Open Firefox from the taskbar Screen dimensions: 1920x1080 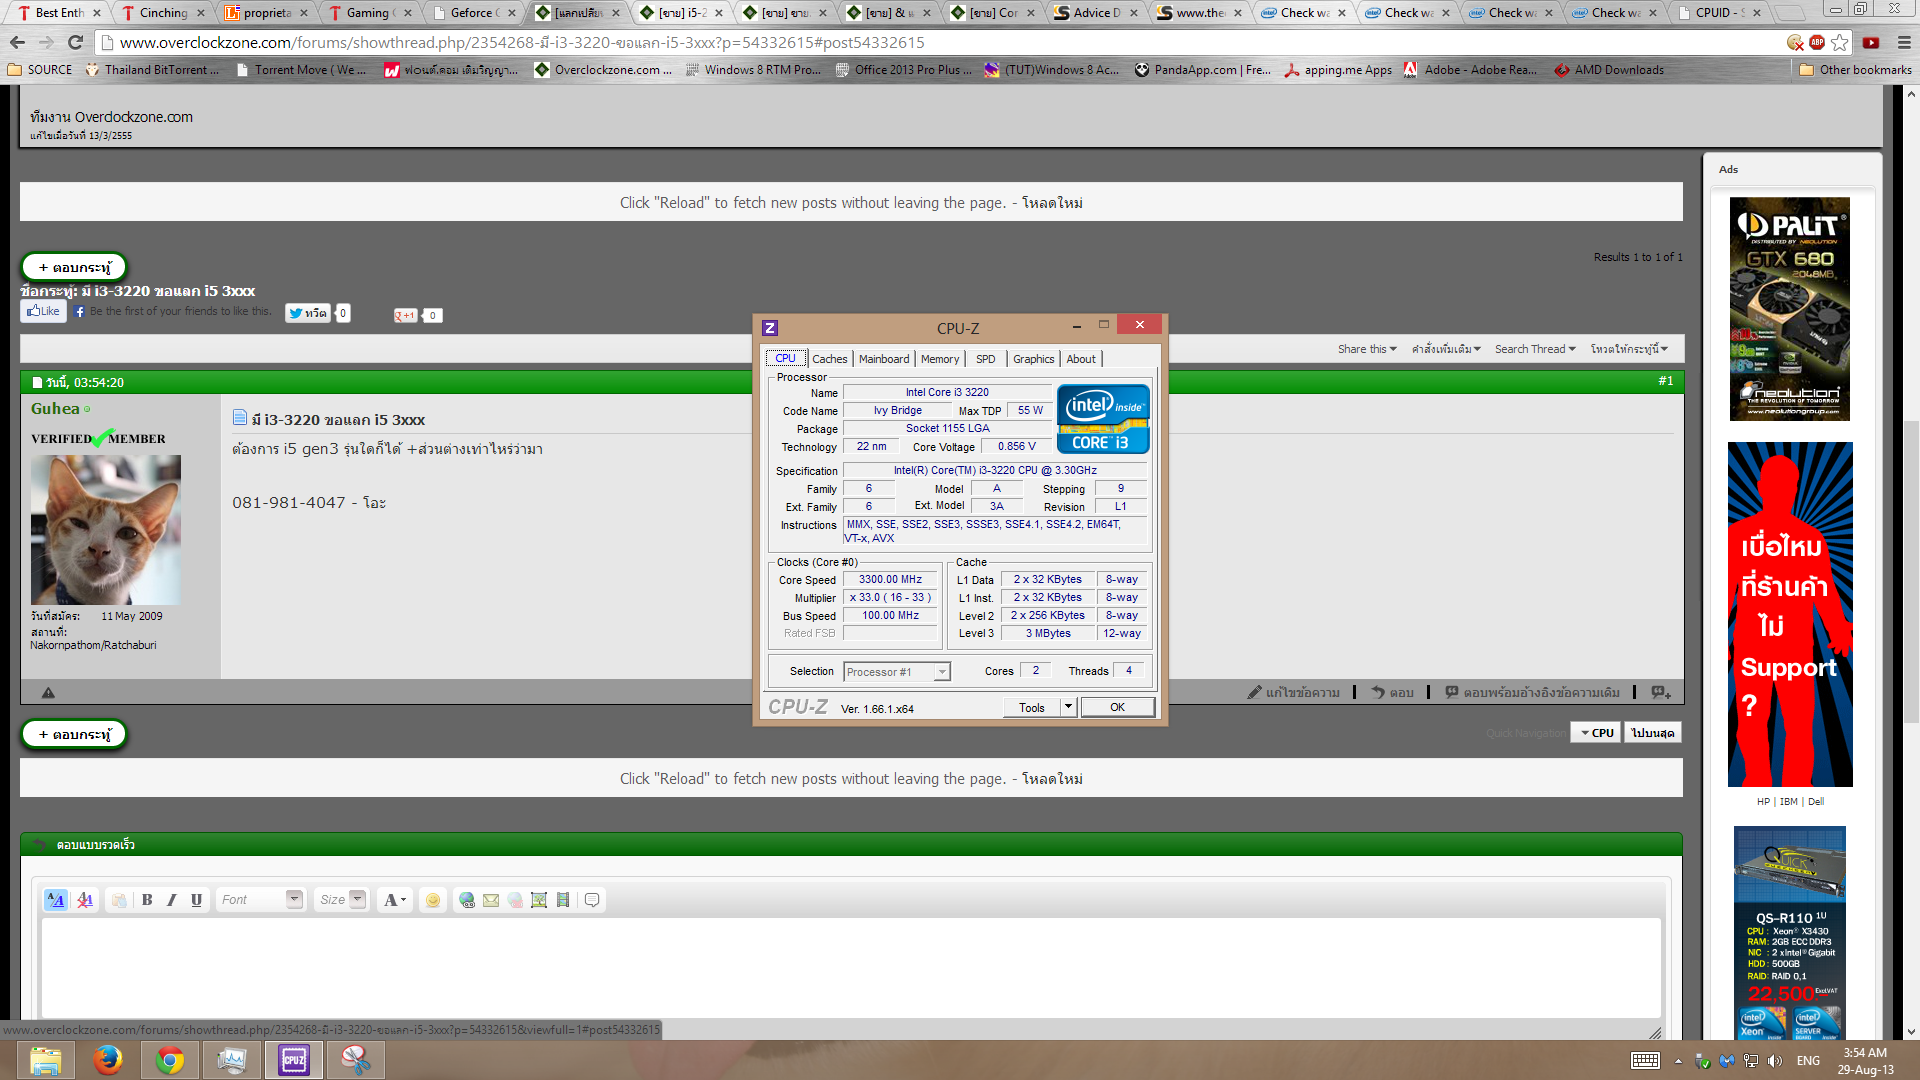pos(108,1060)
